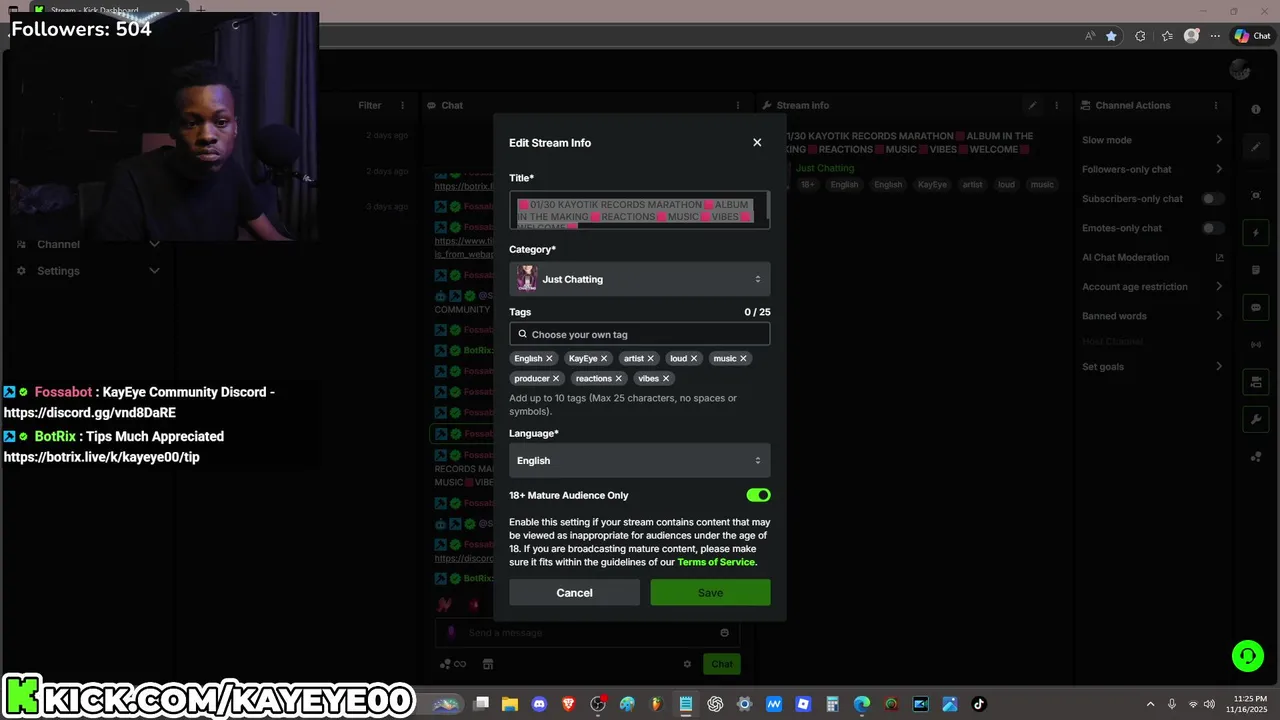
Task: Click the broadcast signal icon in right sidebar
Action: coord(1256,345)
